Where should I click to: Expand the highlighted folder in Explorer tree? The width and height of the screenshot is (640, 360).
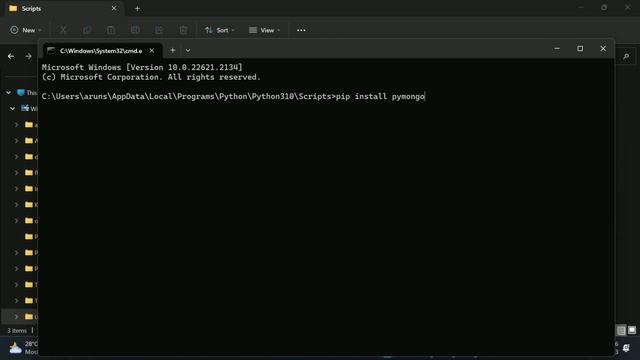pyautogui.click(x=17, y=316)
